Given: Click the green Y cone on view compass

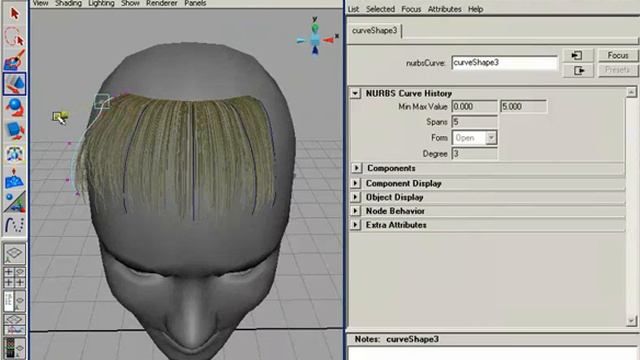Looking at the screenshot, I should click(x=315, y=28).
